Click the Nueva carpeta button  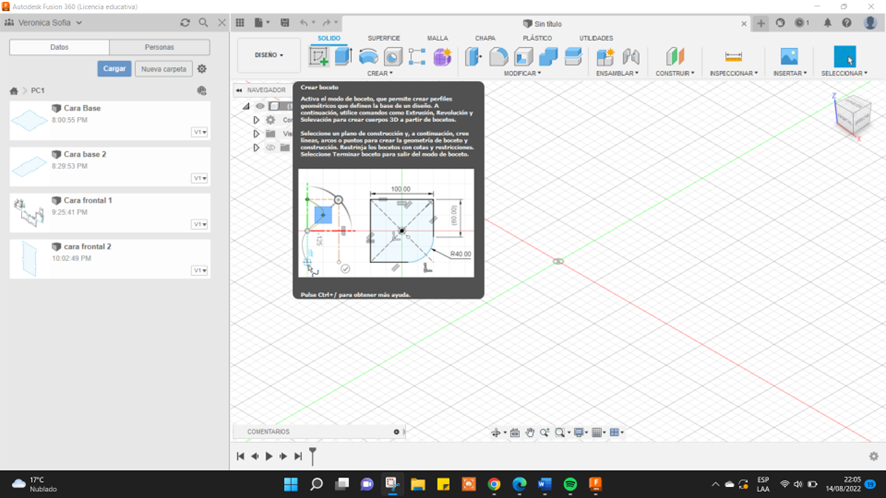tap(163, 68)
